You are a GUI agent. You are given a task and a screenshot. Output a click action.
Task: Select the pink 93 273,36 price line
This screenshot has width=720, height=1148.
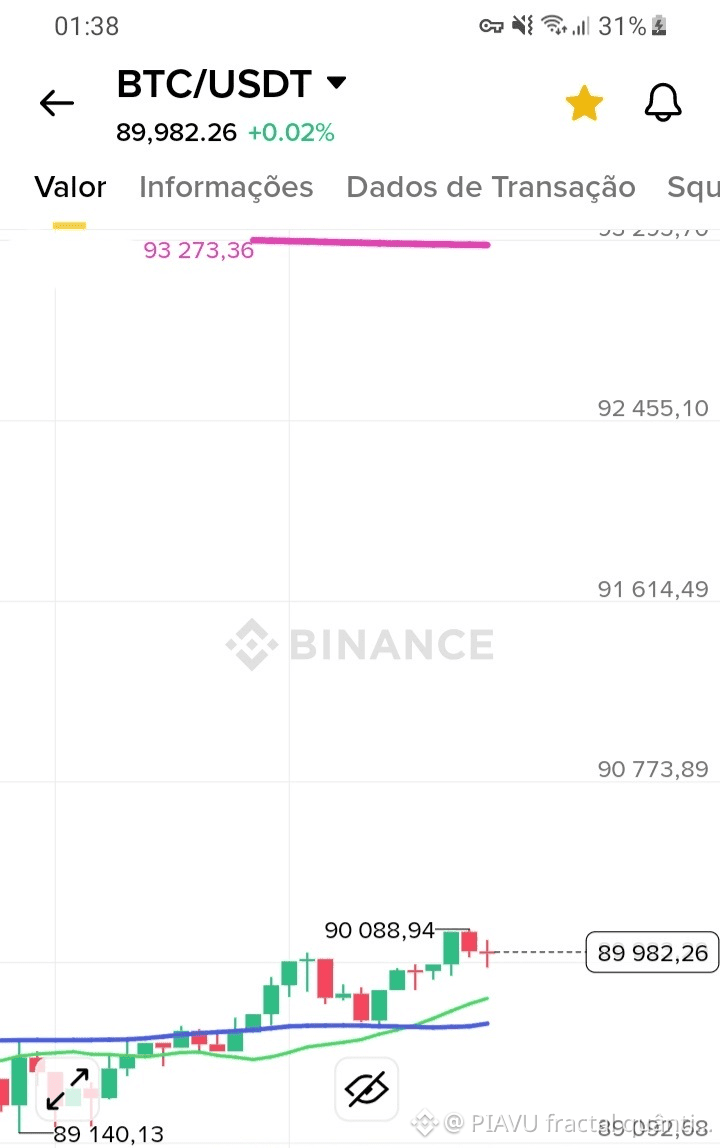pyautogui.click(x=370, y=242)
